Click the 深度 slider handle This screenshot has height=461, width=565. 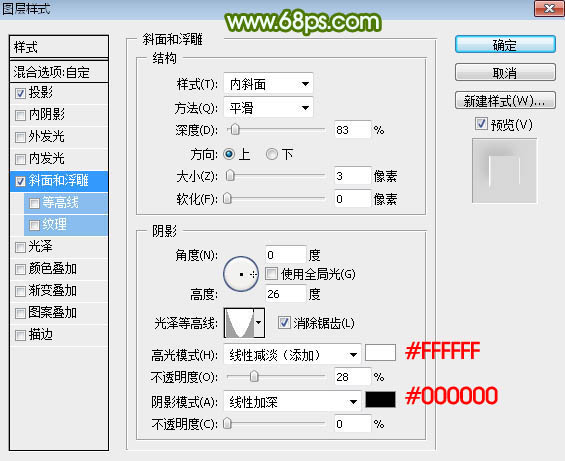pyautogui.click(x=235, y=129)
